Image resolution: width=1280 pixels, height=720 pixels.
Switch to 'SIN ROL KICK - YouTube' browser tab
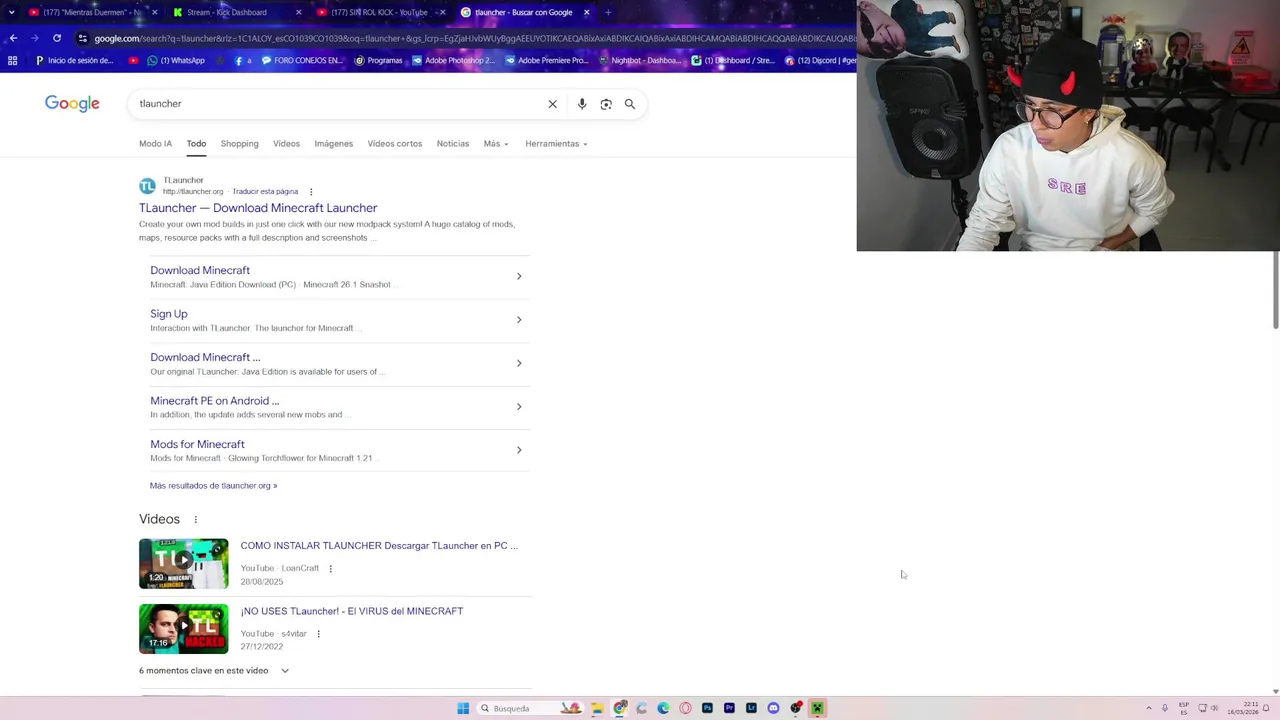(379, 12)
